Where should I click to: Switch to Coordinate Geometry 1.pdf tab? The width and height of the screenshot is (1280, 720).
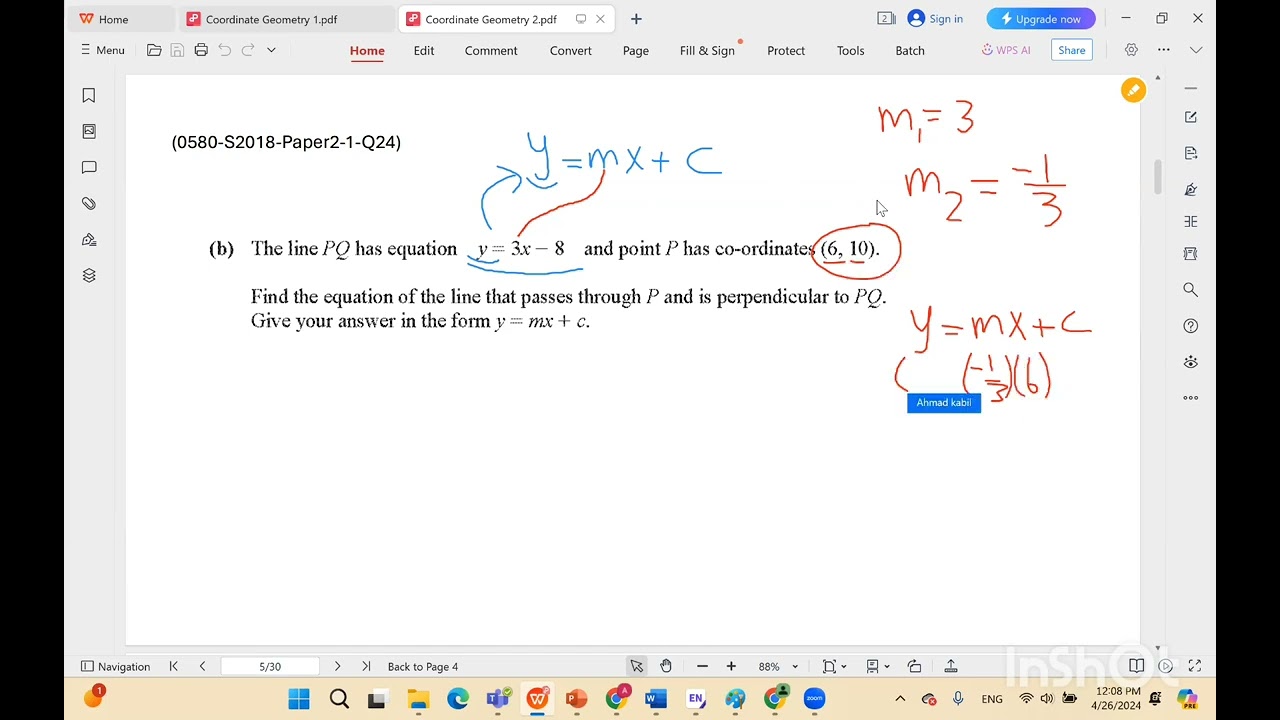click(271, 19)
